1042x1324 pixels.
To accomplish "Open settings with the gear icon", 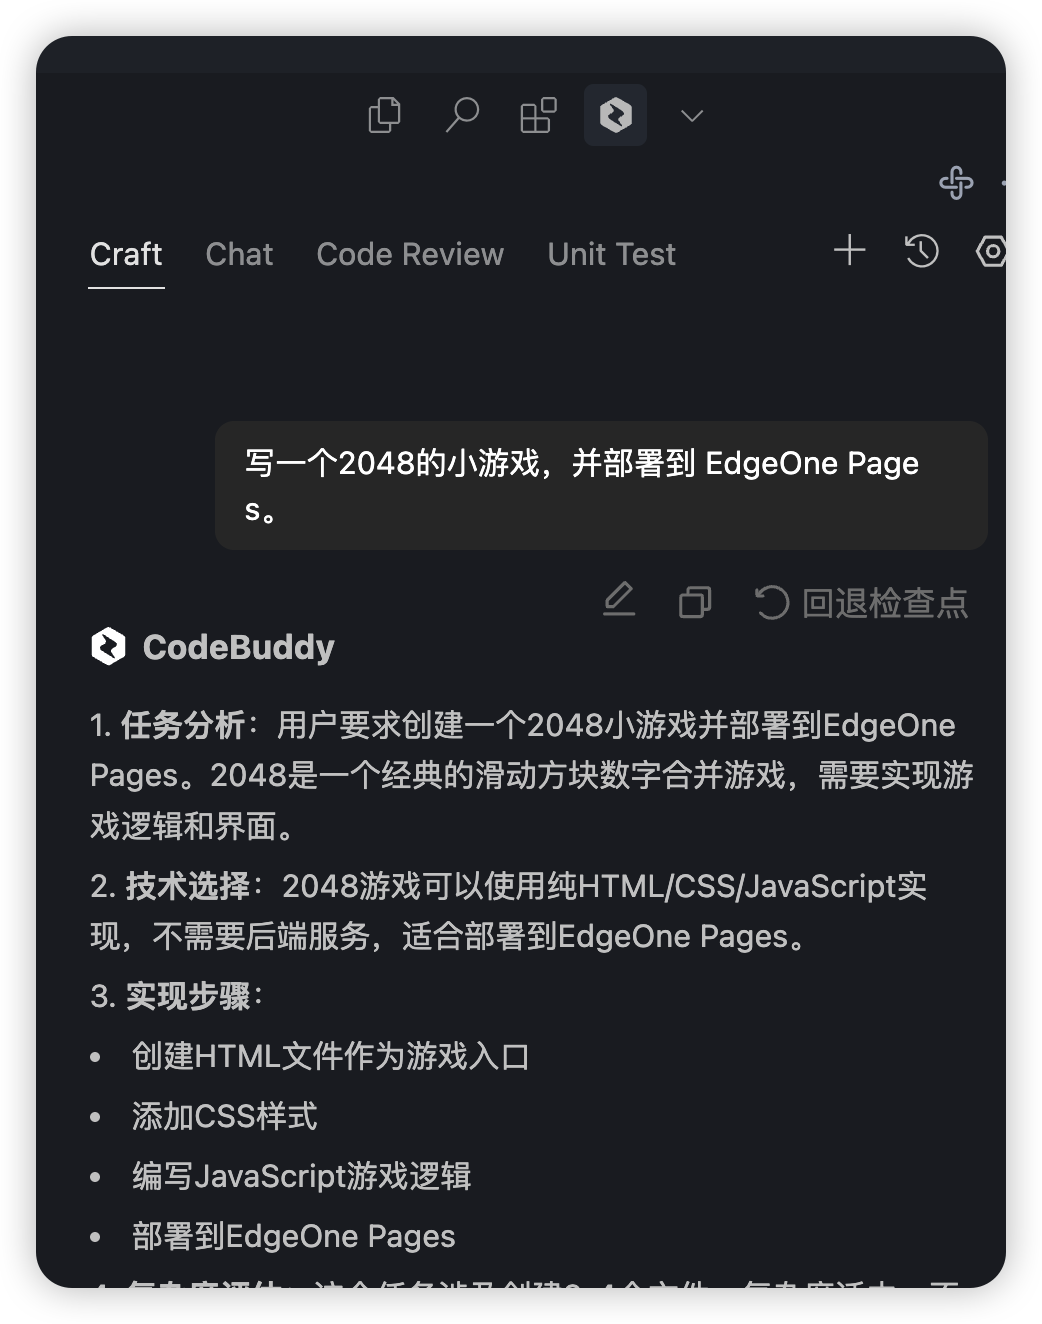I will click(991, 253).
